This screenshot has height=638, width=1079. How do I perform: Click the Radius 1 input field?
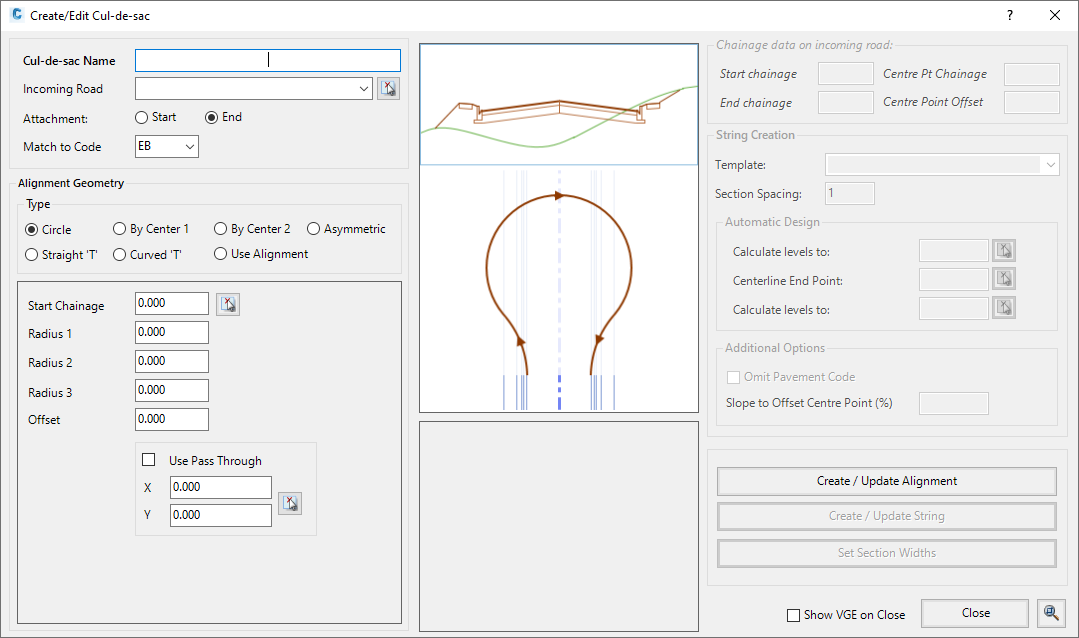171,332
